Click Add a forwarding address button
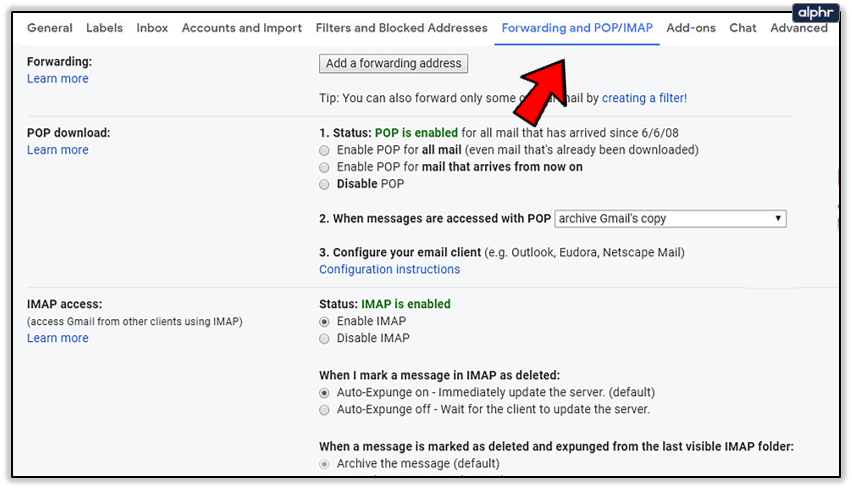The width and height of the screenshot is (852, 489). pyautogui.click(x=393, y=63)
